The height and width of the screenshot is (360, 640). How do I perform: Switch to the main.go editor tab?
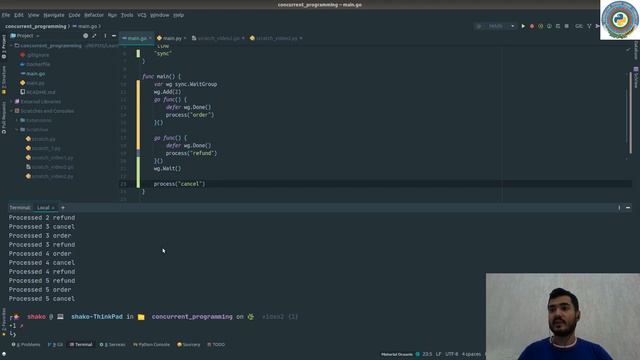tap(137, 38)
